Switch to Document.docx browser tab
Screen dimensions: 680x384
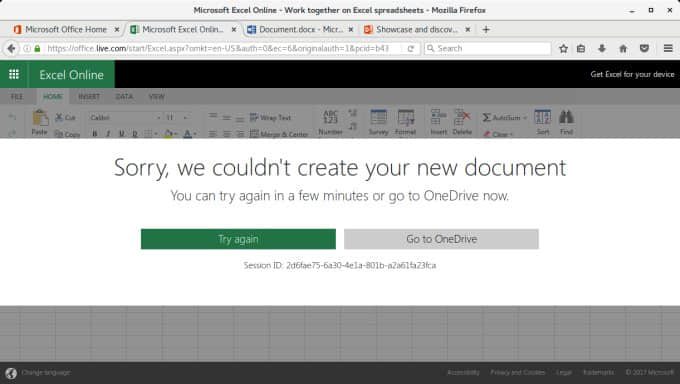pos(301,30)
